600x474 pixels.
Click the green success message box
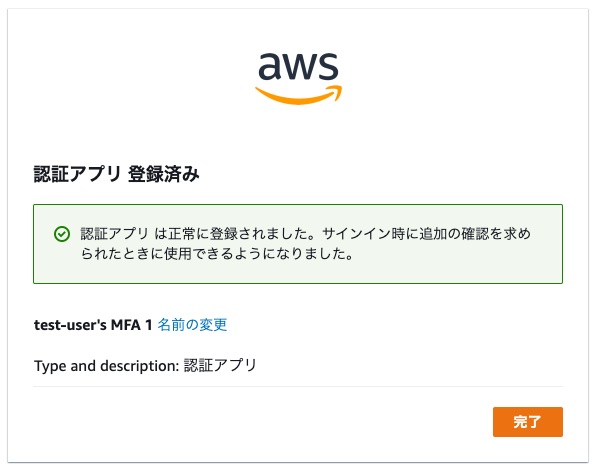coord(298,244)
